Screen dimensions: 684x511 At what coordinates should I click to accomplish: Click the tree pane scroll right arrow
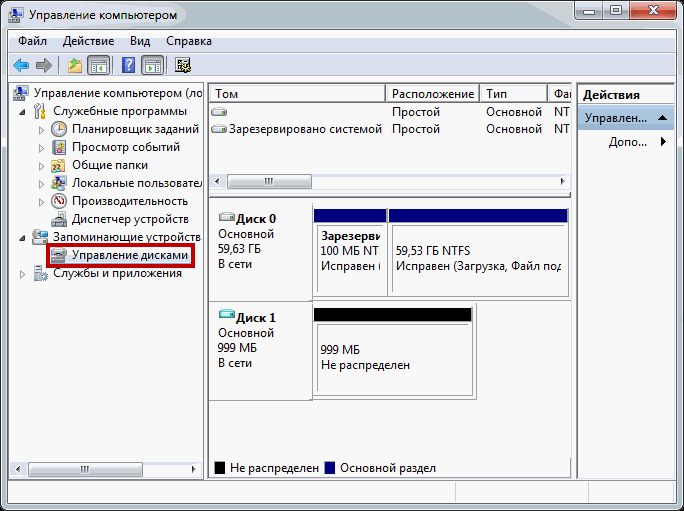click(x=194, y=470)
